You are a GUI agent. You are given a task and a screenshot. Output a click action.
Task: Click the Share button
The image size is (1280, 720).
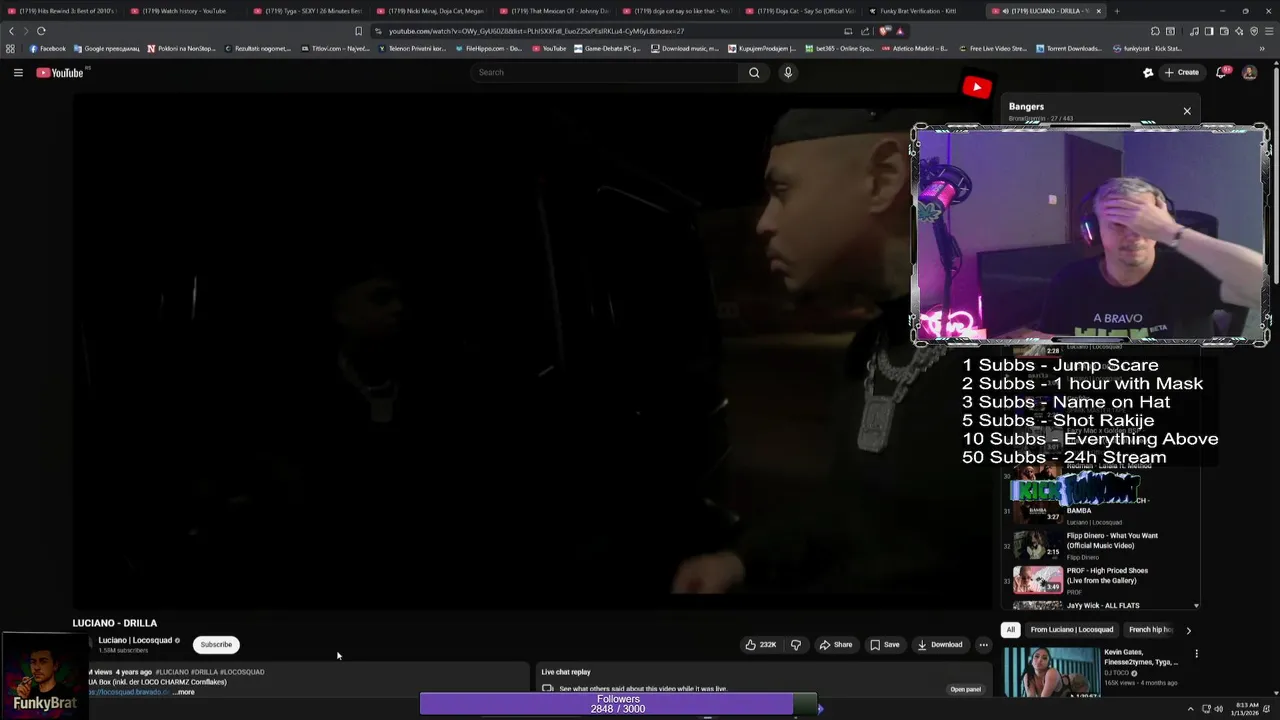[836, 645]
